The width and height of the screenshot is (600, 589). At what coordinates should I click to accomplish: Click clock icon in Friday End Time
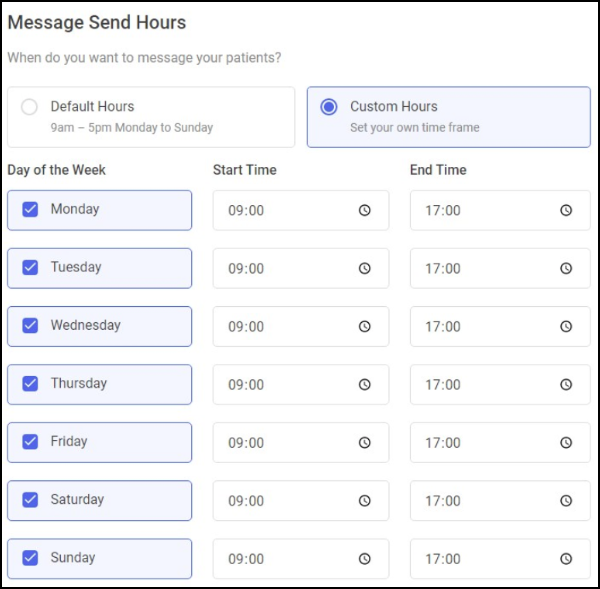tap(565, 443)
